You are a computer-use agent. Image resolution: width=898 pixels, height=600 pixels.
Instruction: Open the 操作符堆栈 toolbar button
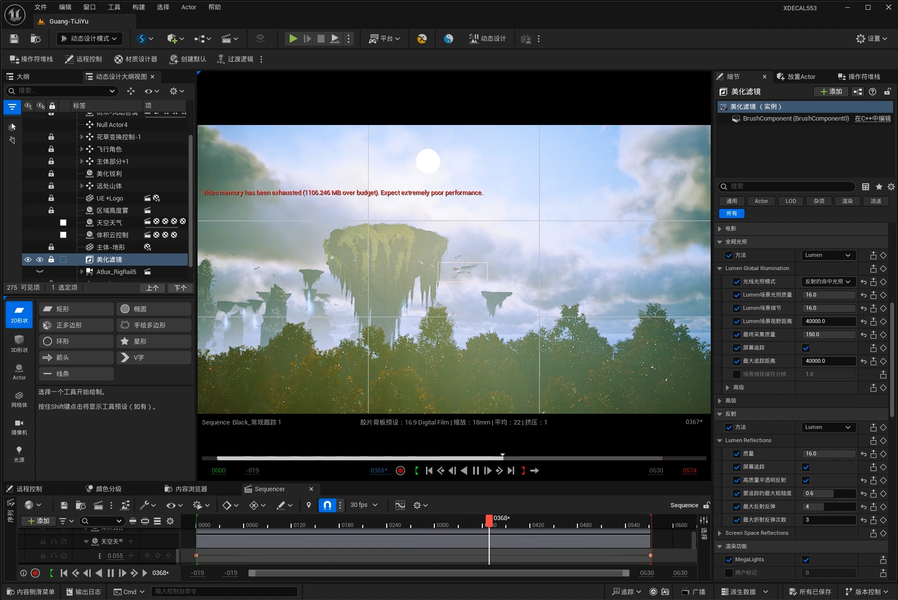[31, 59]
